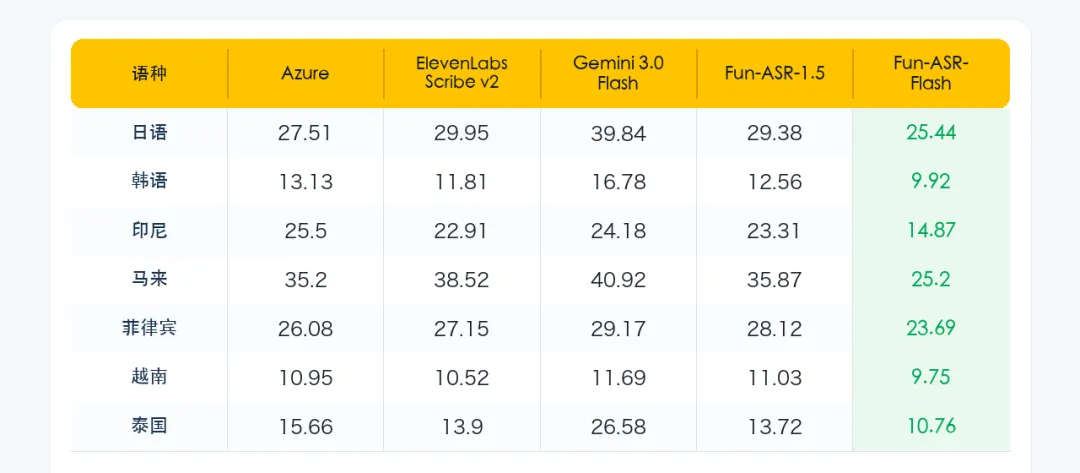Click the 菲律宾 row label
This screenshot has width=1080, height=473.
pos(149,328)
